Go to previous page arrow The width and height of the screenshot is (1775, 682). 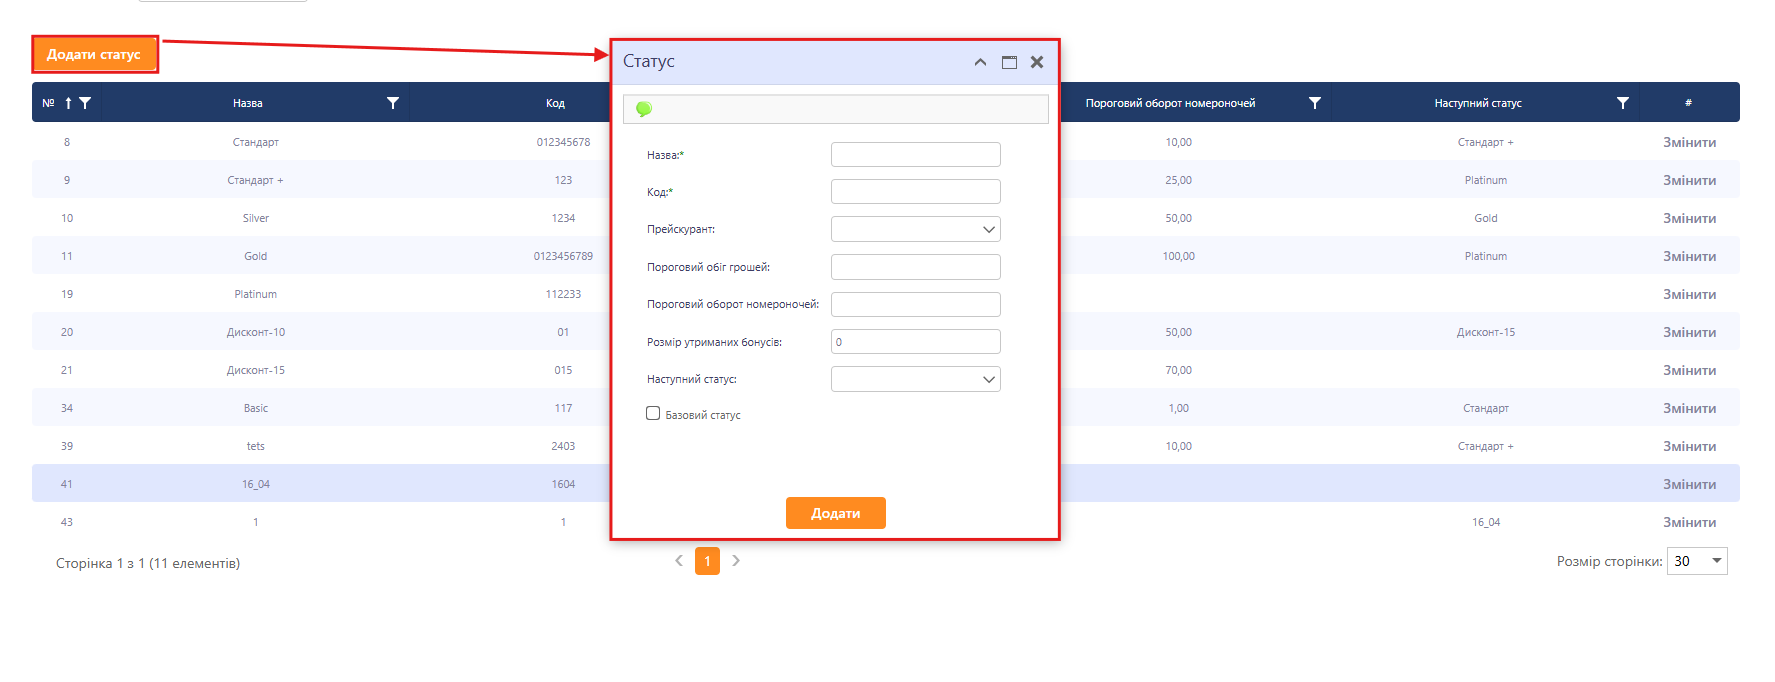coord(679,561)
